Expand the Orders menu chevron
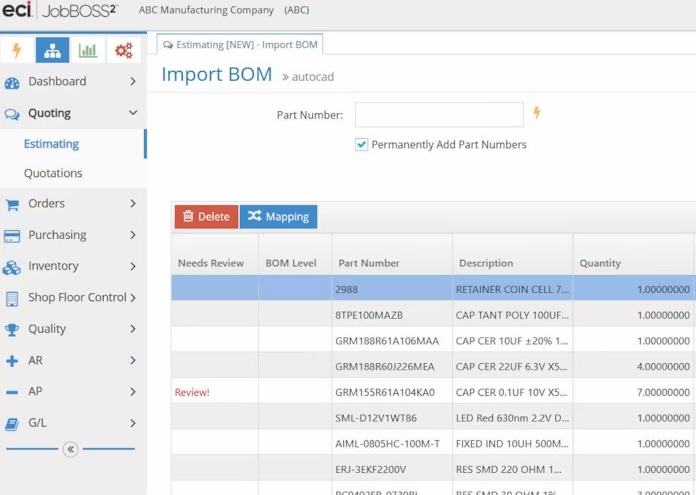Viewport: 696px width, 495px height. 133,203
